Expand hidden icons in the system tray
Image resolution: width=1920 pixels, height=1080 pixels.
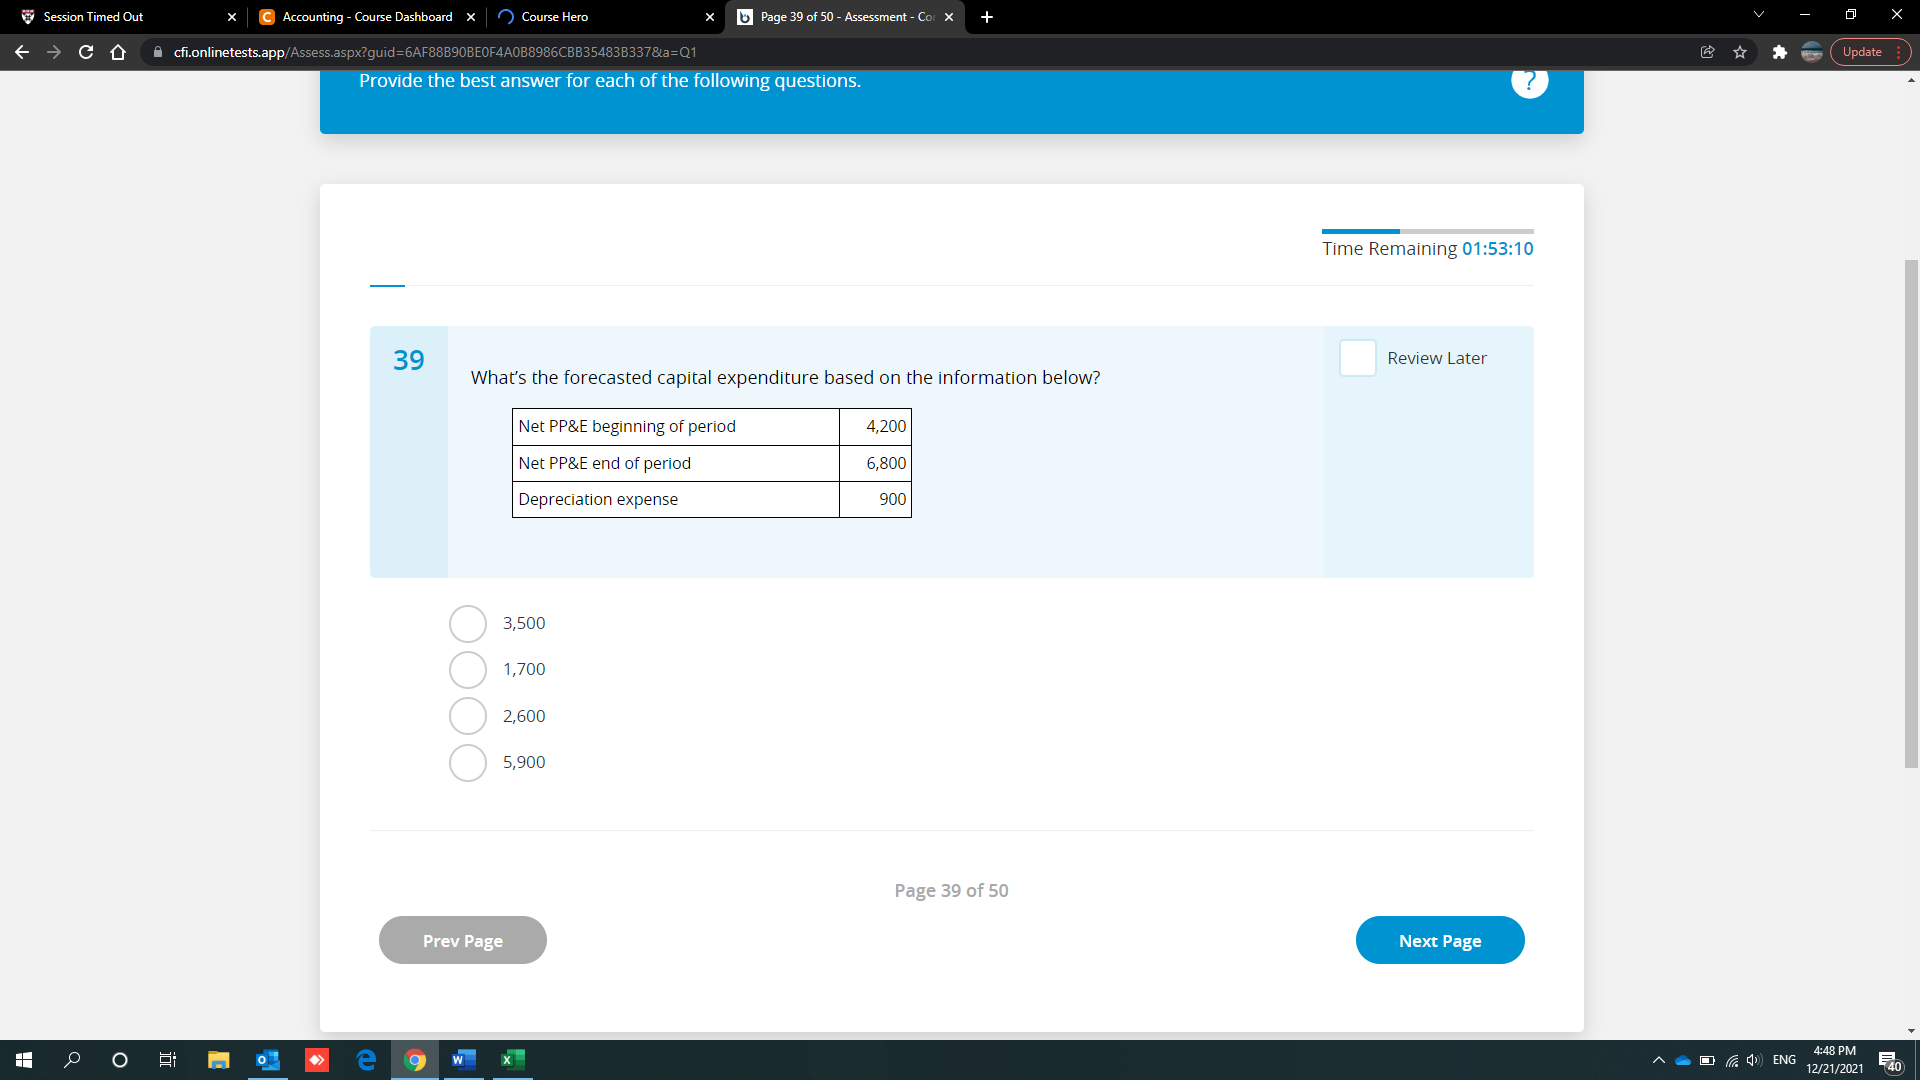click(1657, 1060)
